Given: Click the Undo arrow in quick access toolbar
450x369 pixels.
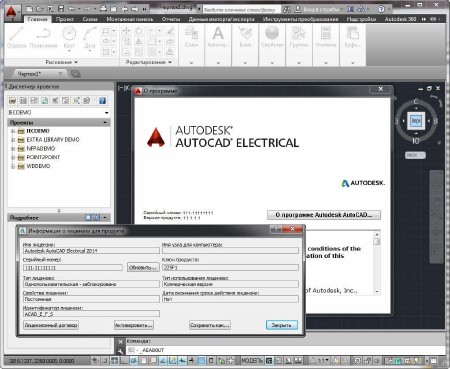Looking at the screenshot, I should pos(71,9).
